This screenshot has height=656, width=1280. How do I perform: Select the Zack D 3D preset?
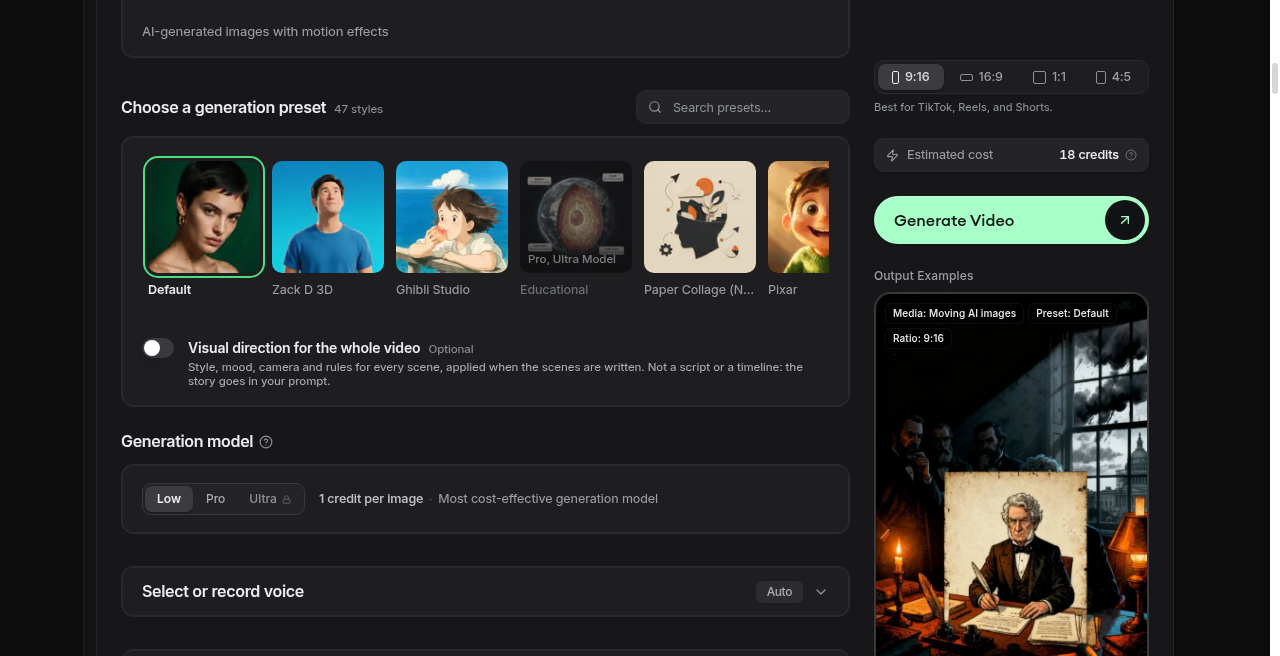[x=328, y=217]
